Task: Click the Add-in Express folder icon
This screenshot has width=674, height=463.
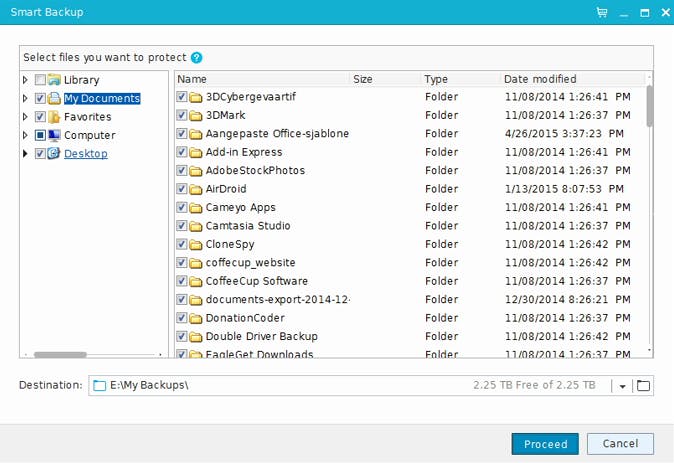Action: pyautogui.click(x=196, y=153)
